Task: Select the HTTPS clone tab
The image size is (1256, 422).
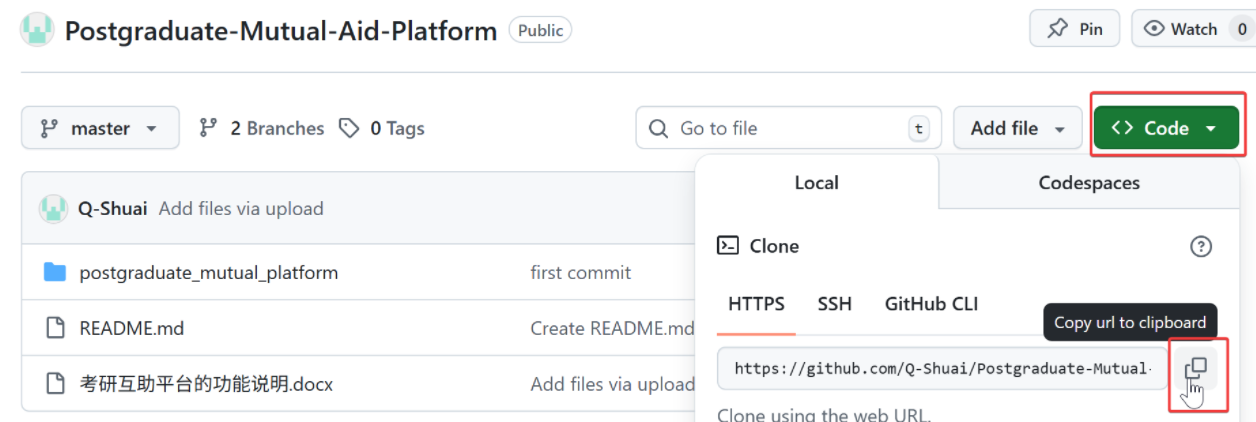Action: pyautogui.click(x=756, y=304)
